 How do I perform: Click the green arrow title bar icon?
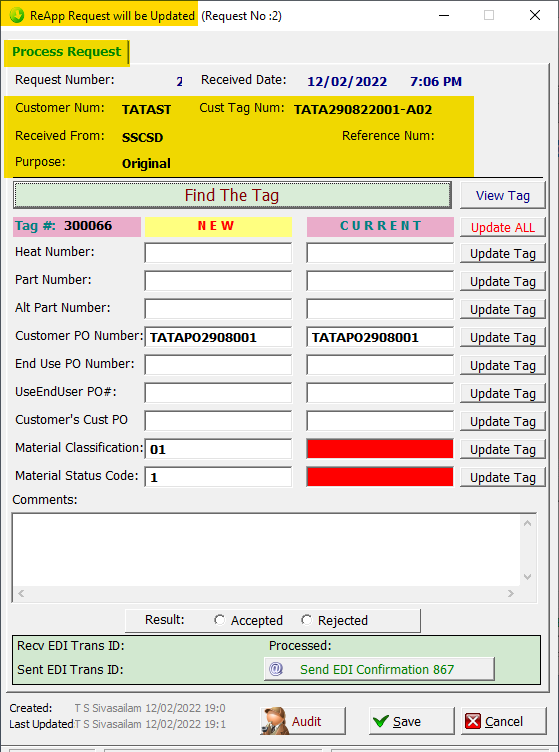coord(17,15)
